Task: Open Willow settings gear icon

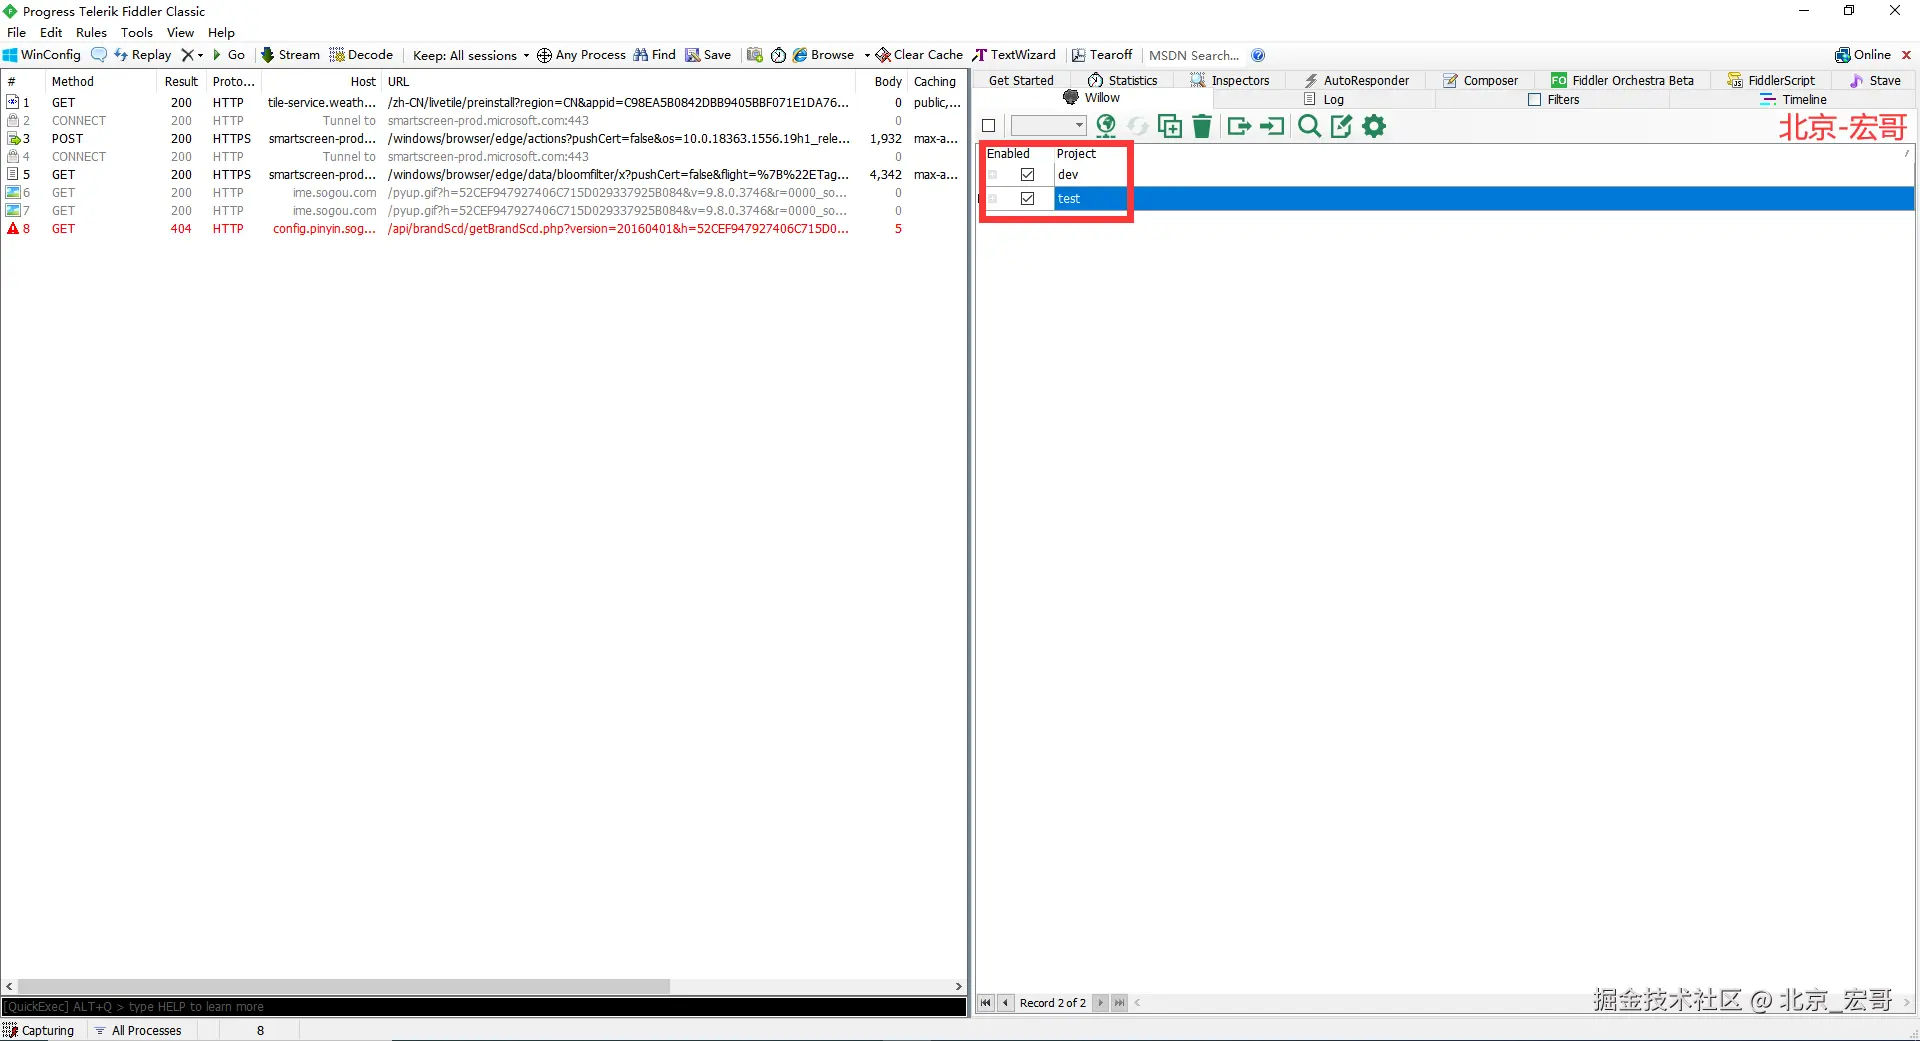Action: (1375, 126)
